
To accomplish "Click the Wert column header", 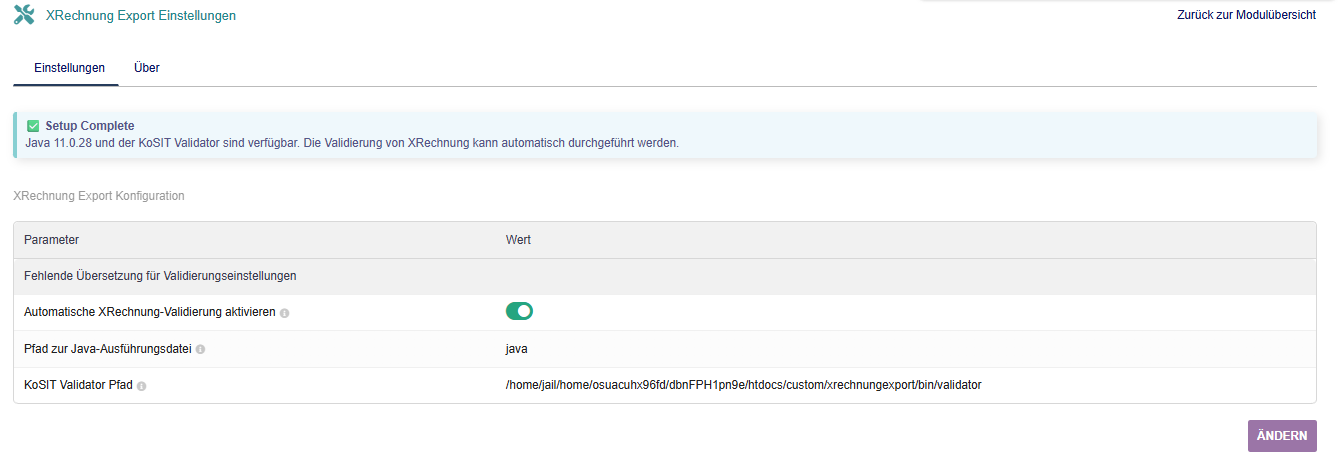I will pos(518,240).
